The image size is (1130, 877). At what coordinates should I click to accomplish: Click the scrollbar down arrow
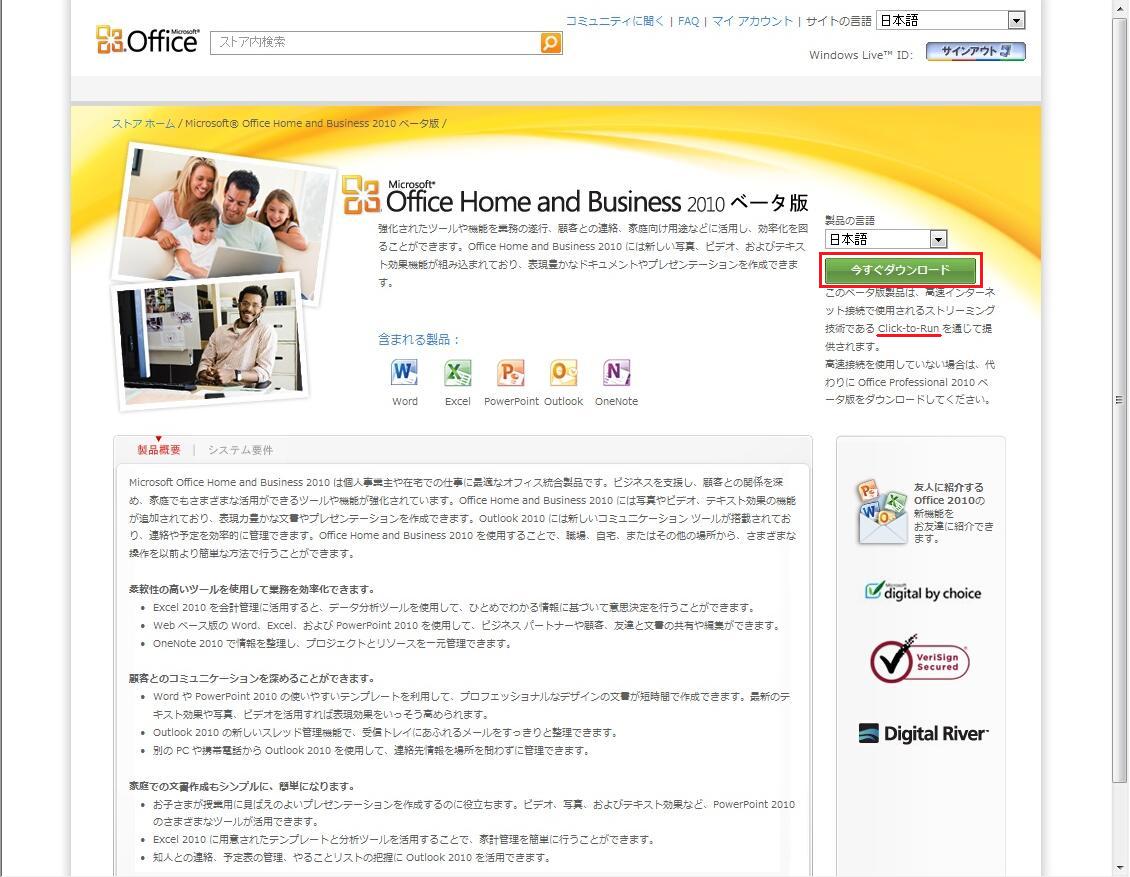click(x=1119, y=868)
